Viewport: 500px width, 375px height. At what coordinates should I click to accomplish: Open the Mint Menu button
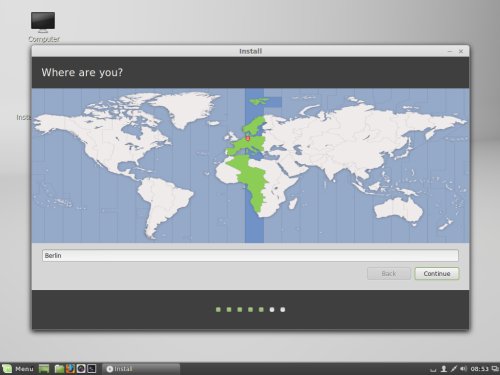coord(18,369)
